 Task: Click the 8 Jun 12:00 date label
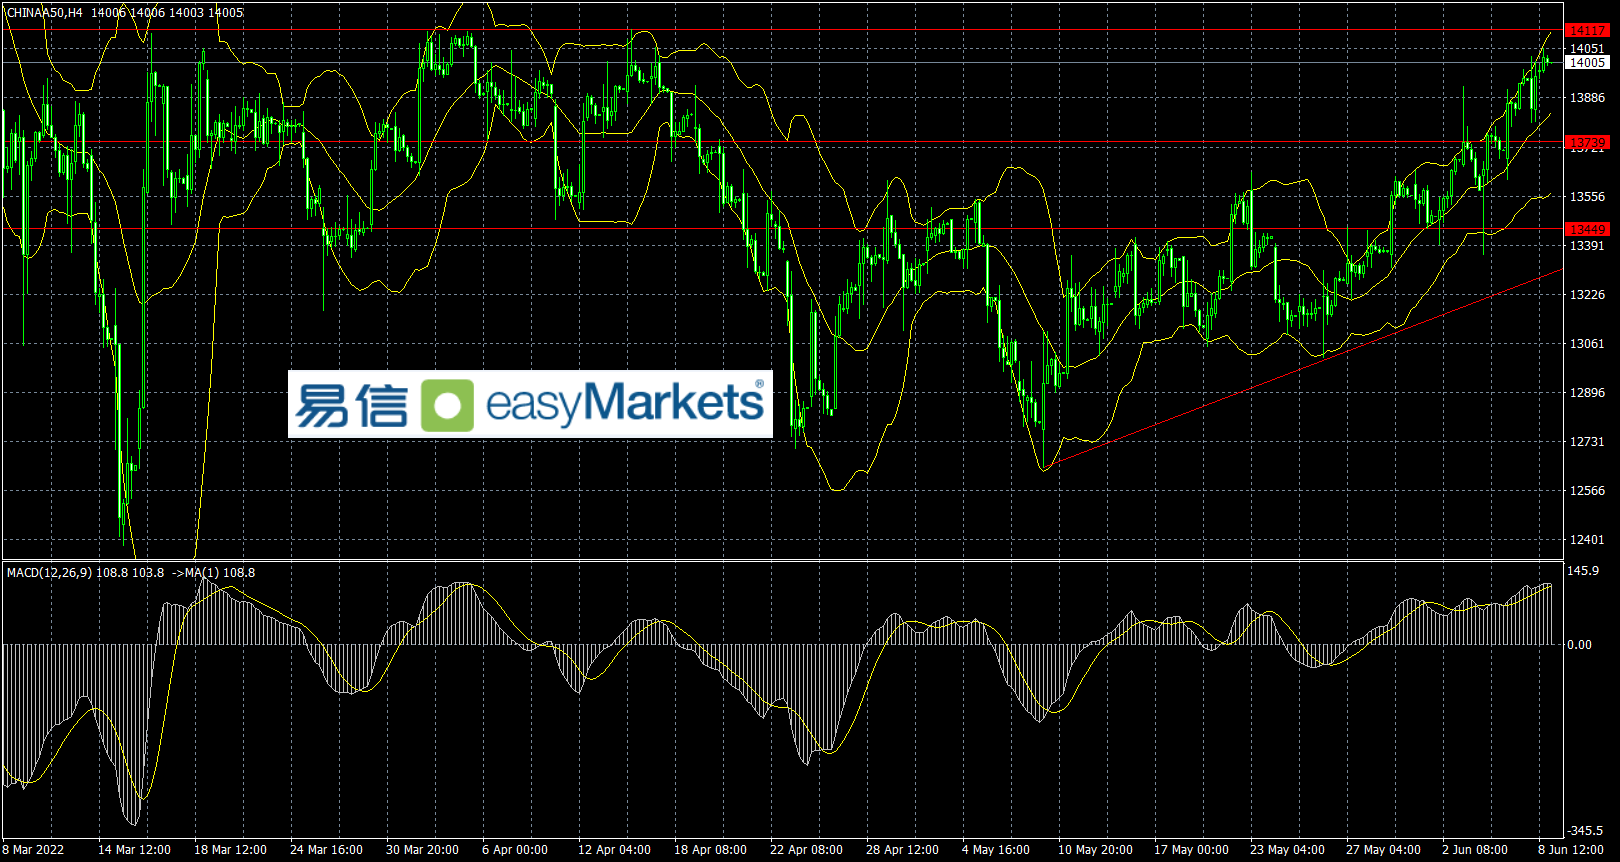click(1571, 850)
